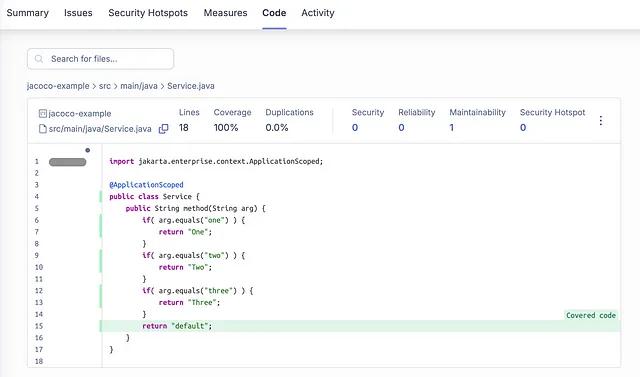The width and height of the screenshot is (640, 377).
Task: View the Activity tab
Action: (x=318, y=13)
